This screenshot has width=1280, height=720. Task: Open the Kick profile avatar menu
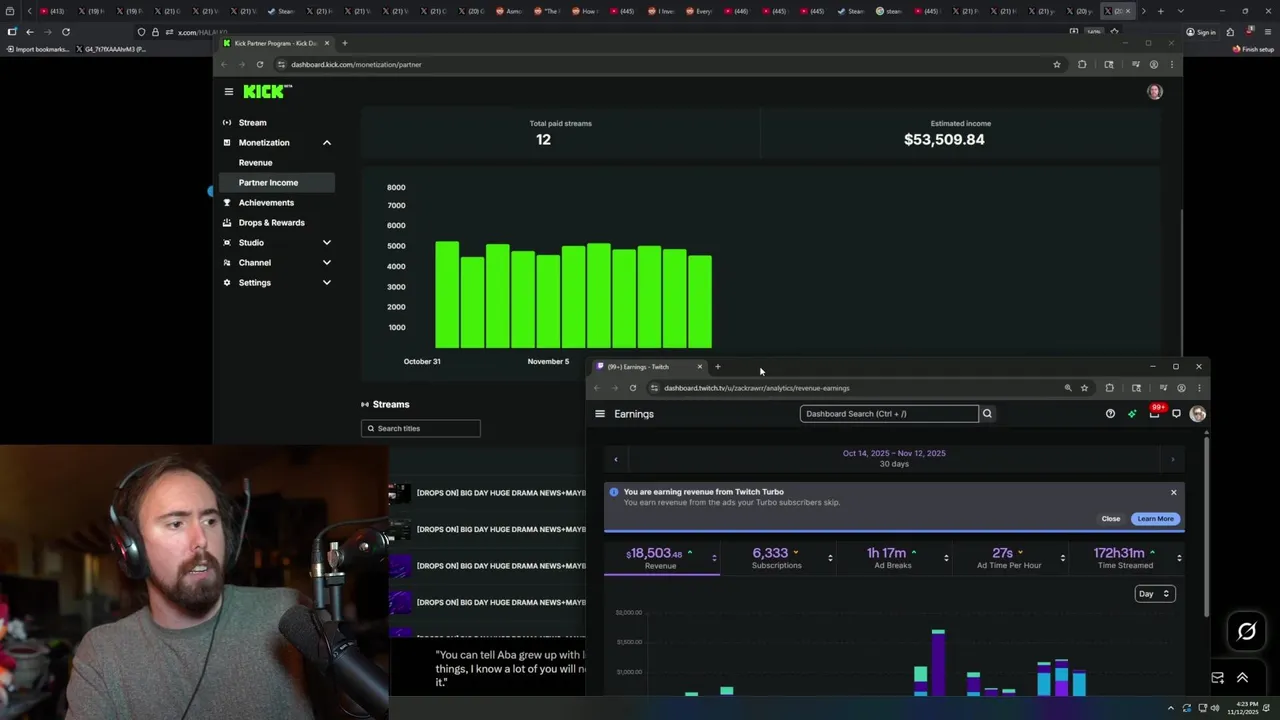1155,91
